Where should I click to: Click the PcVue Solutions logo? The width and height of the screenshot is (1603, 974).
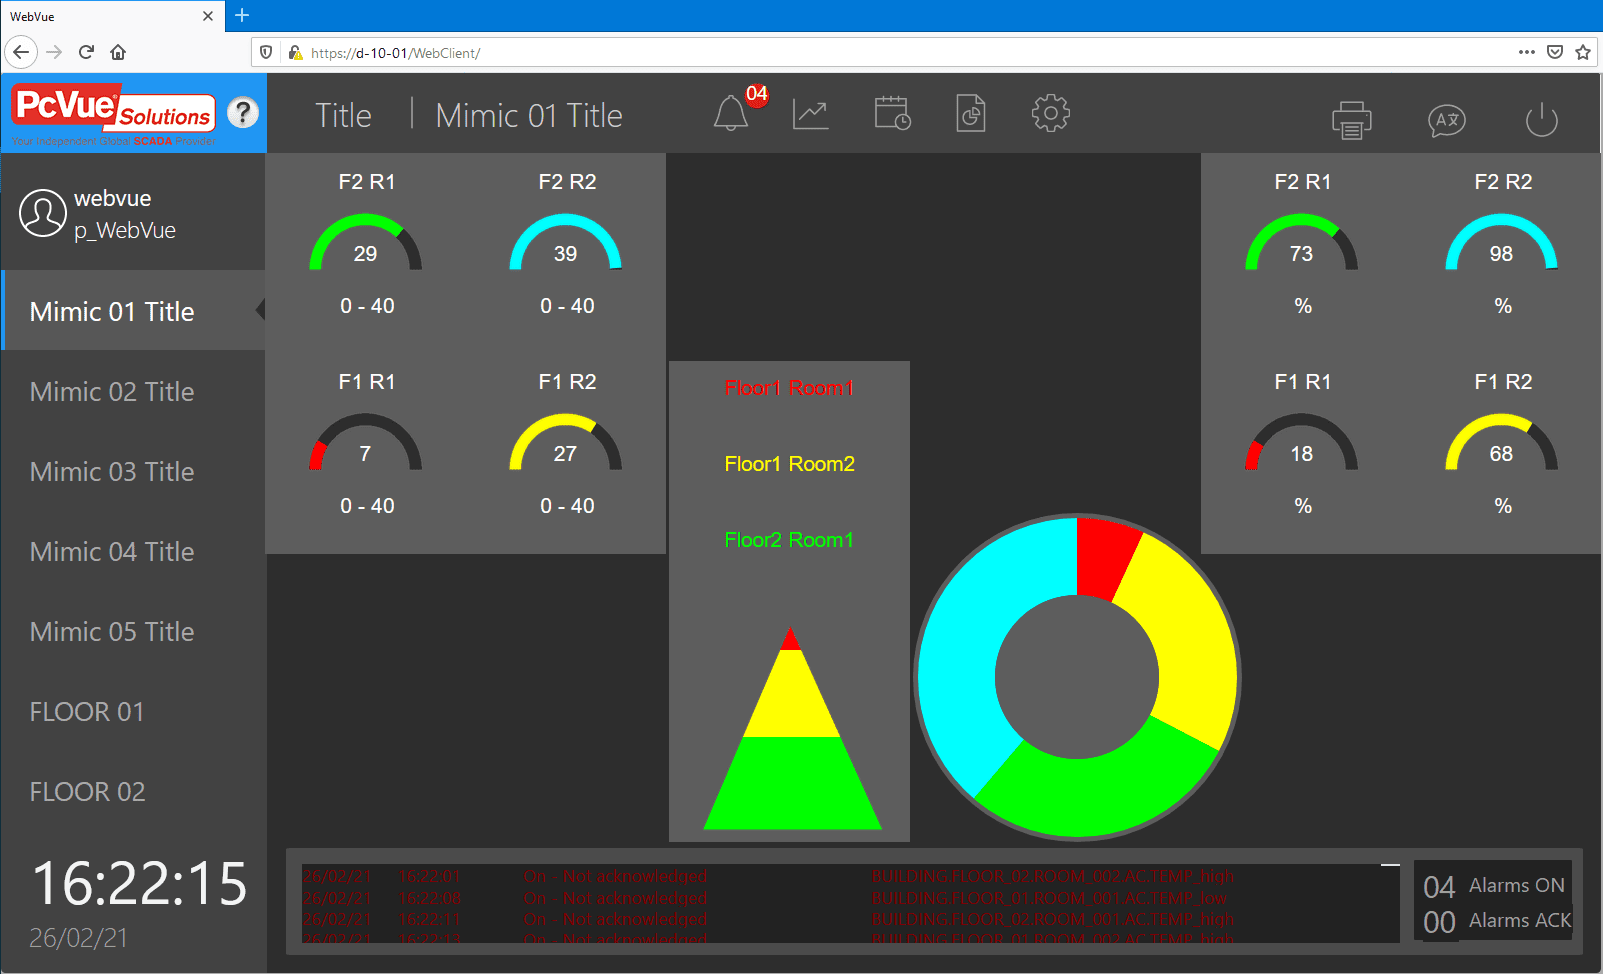[113, 113]
